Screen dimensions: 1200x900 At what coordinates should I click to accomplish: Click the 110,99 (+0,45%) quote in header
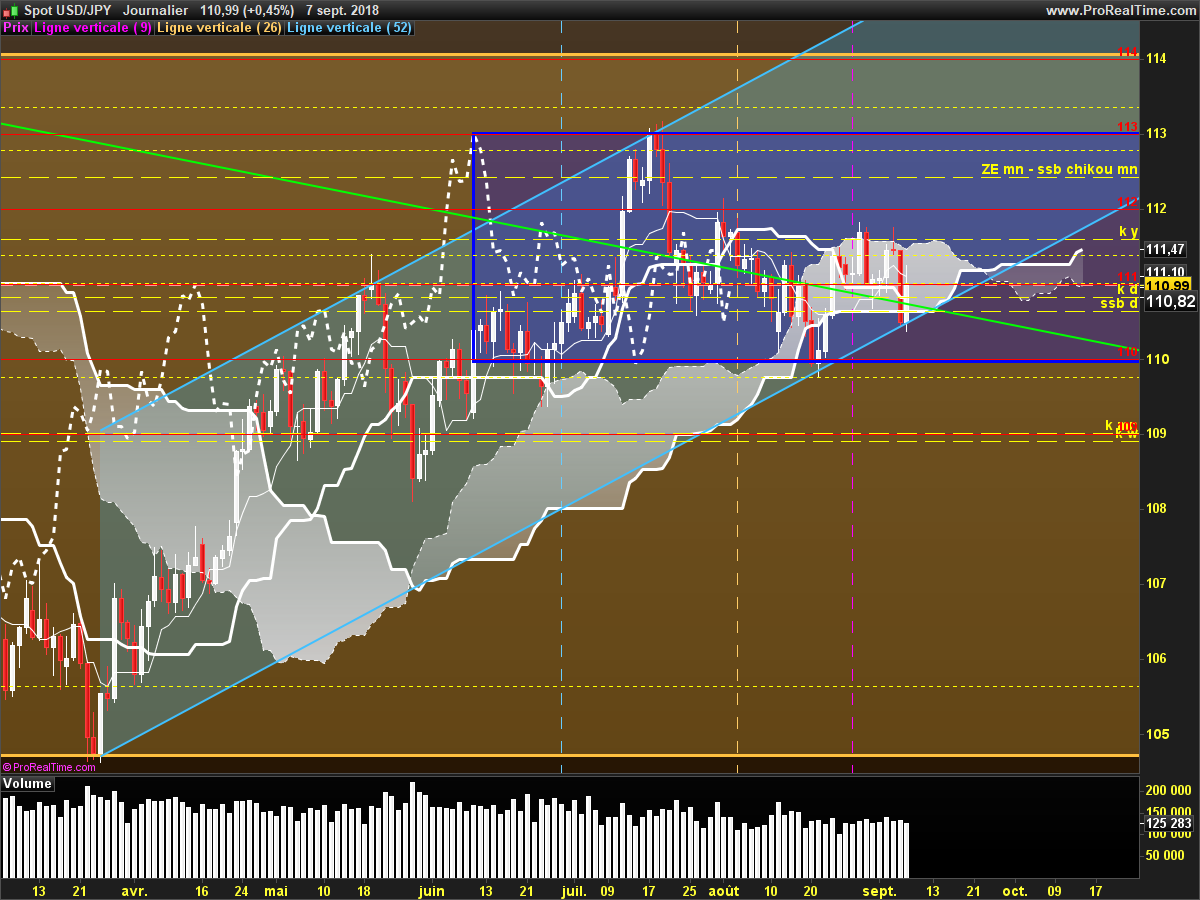point(247,10)
